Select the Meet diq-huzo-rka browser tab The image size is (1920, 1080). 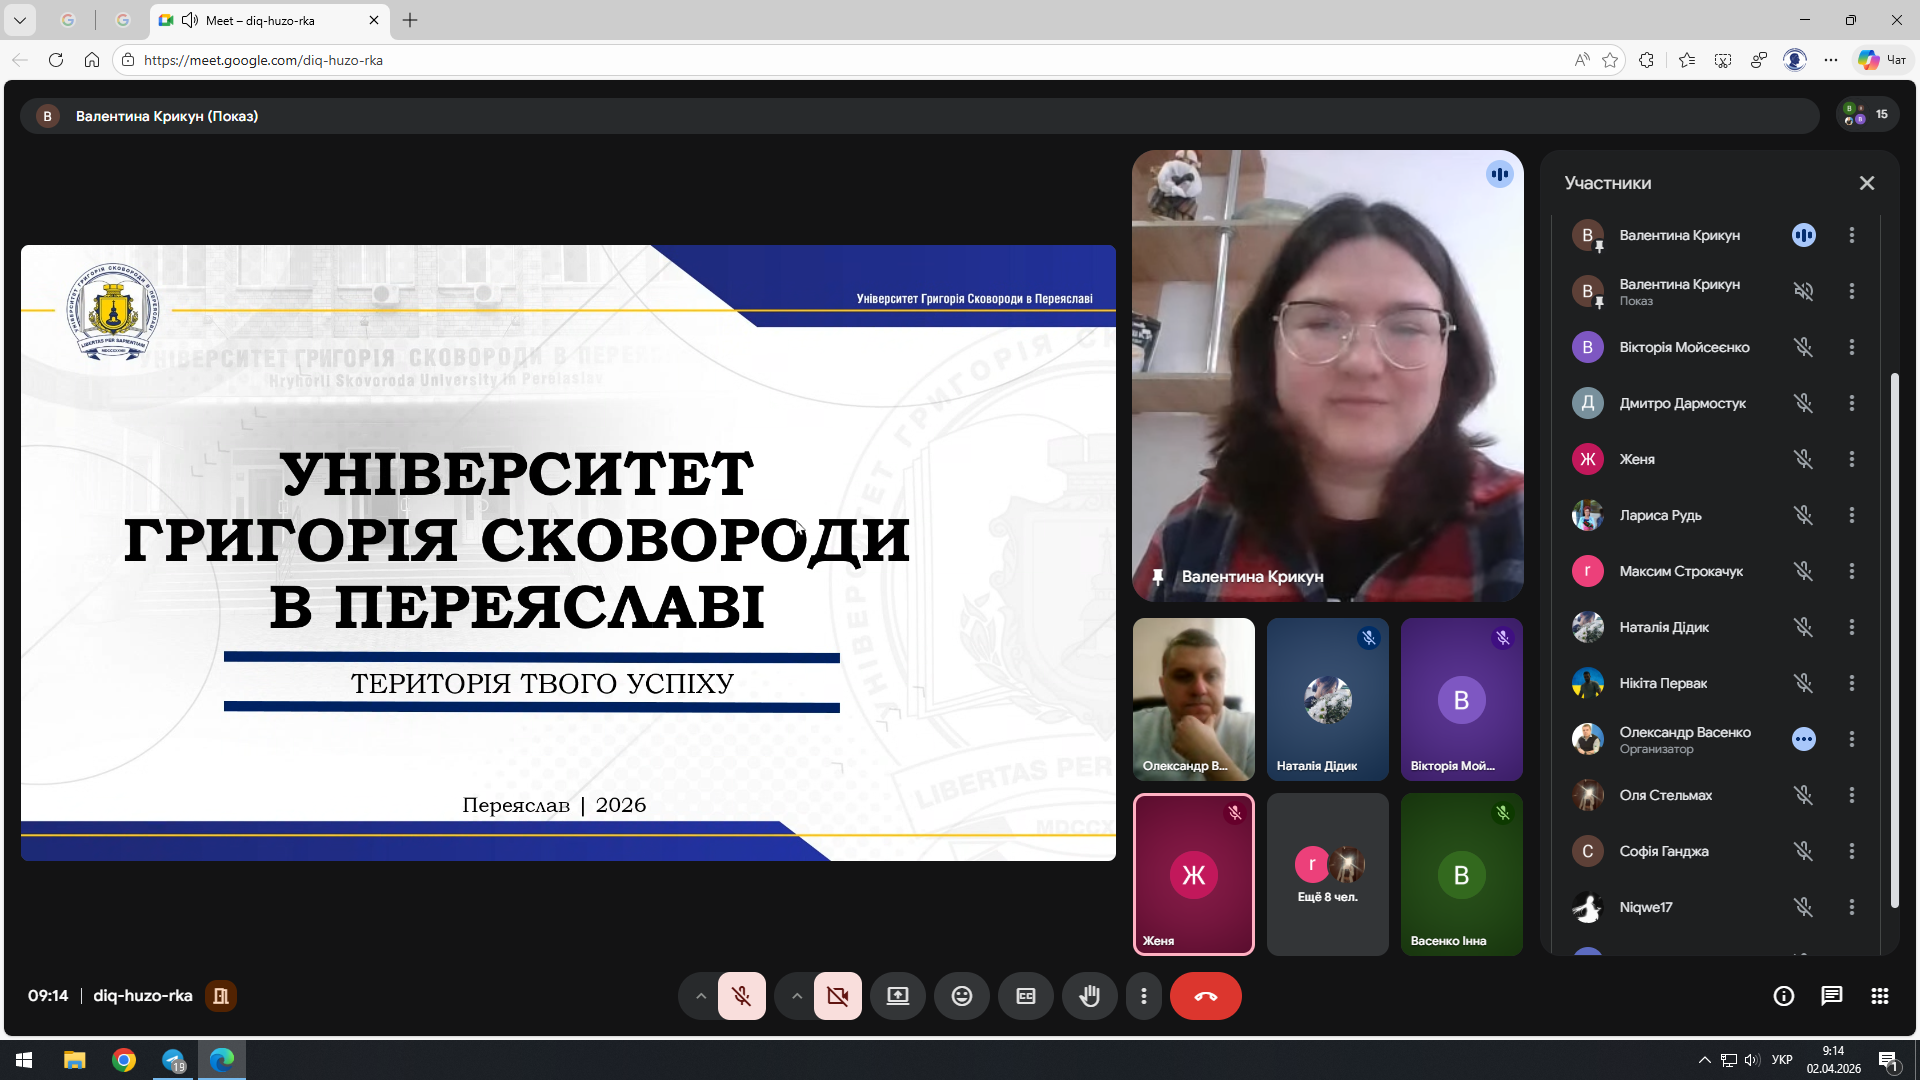[x=260, y=20]
